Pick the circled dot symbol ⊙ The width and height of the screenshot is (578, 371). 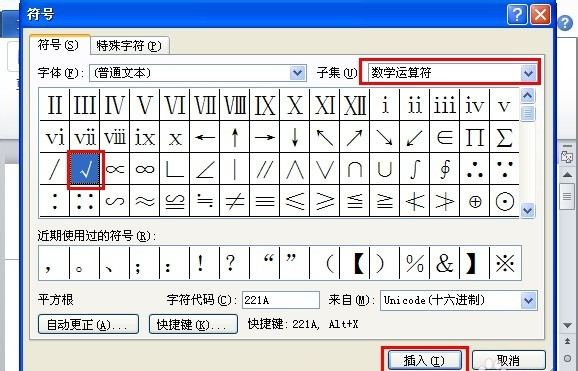coord(504,201)
